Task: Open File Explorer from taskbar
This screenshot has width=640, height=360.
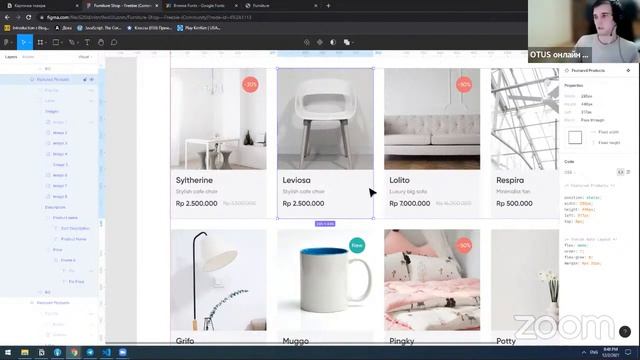Action: (25, 352)
